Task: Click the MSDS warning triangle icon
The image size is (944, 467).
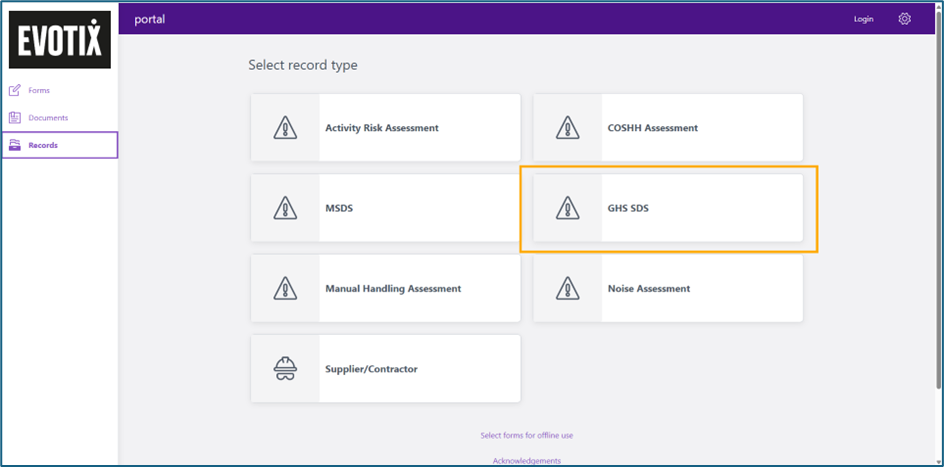Action: coord(285,208)
